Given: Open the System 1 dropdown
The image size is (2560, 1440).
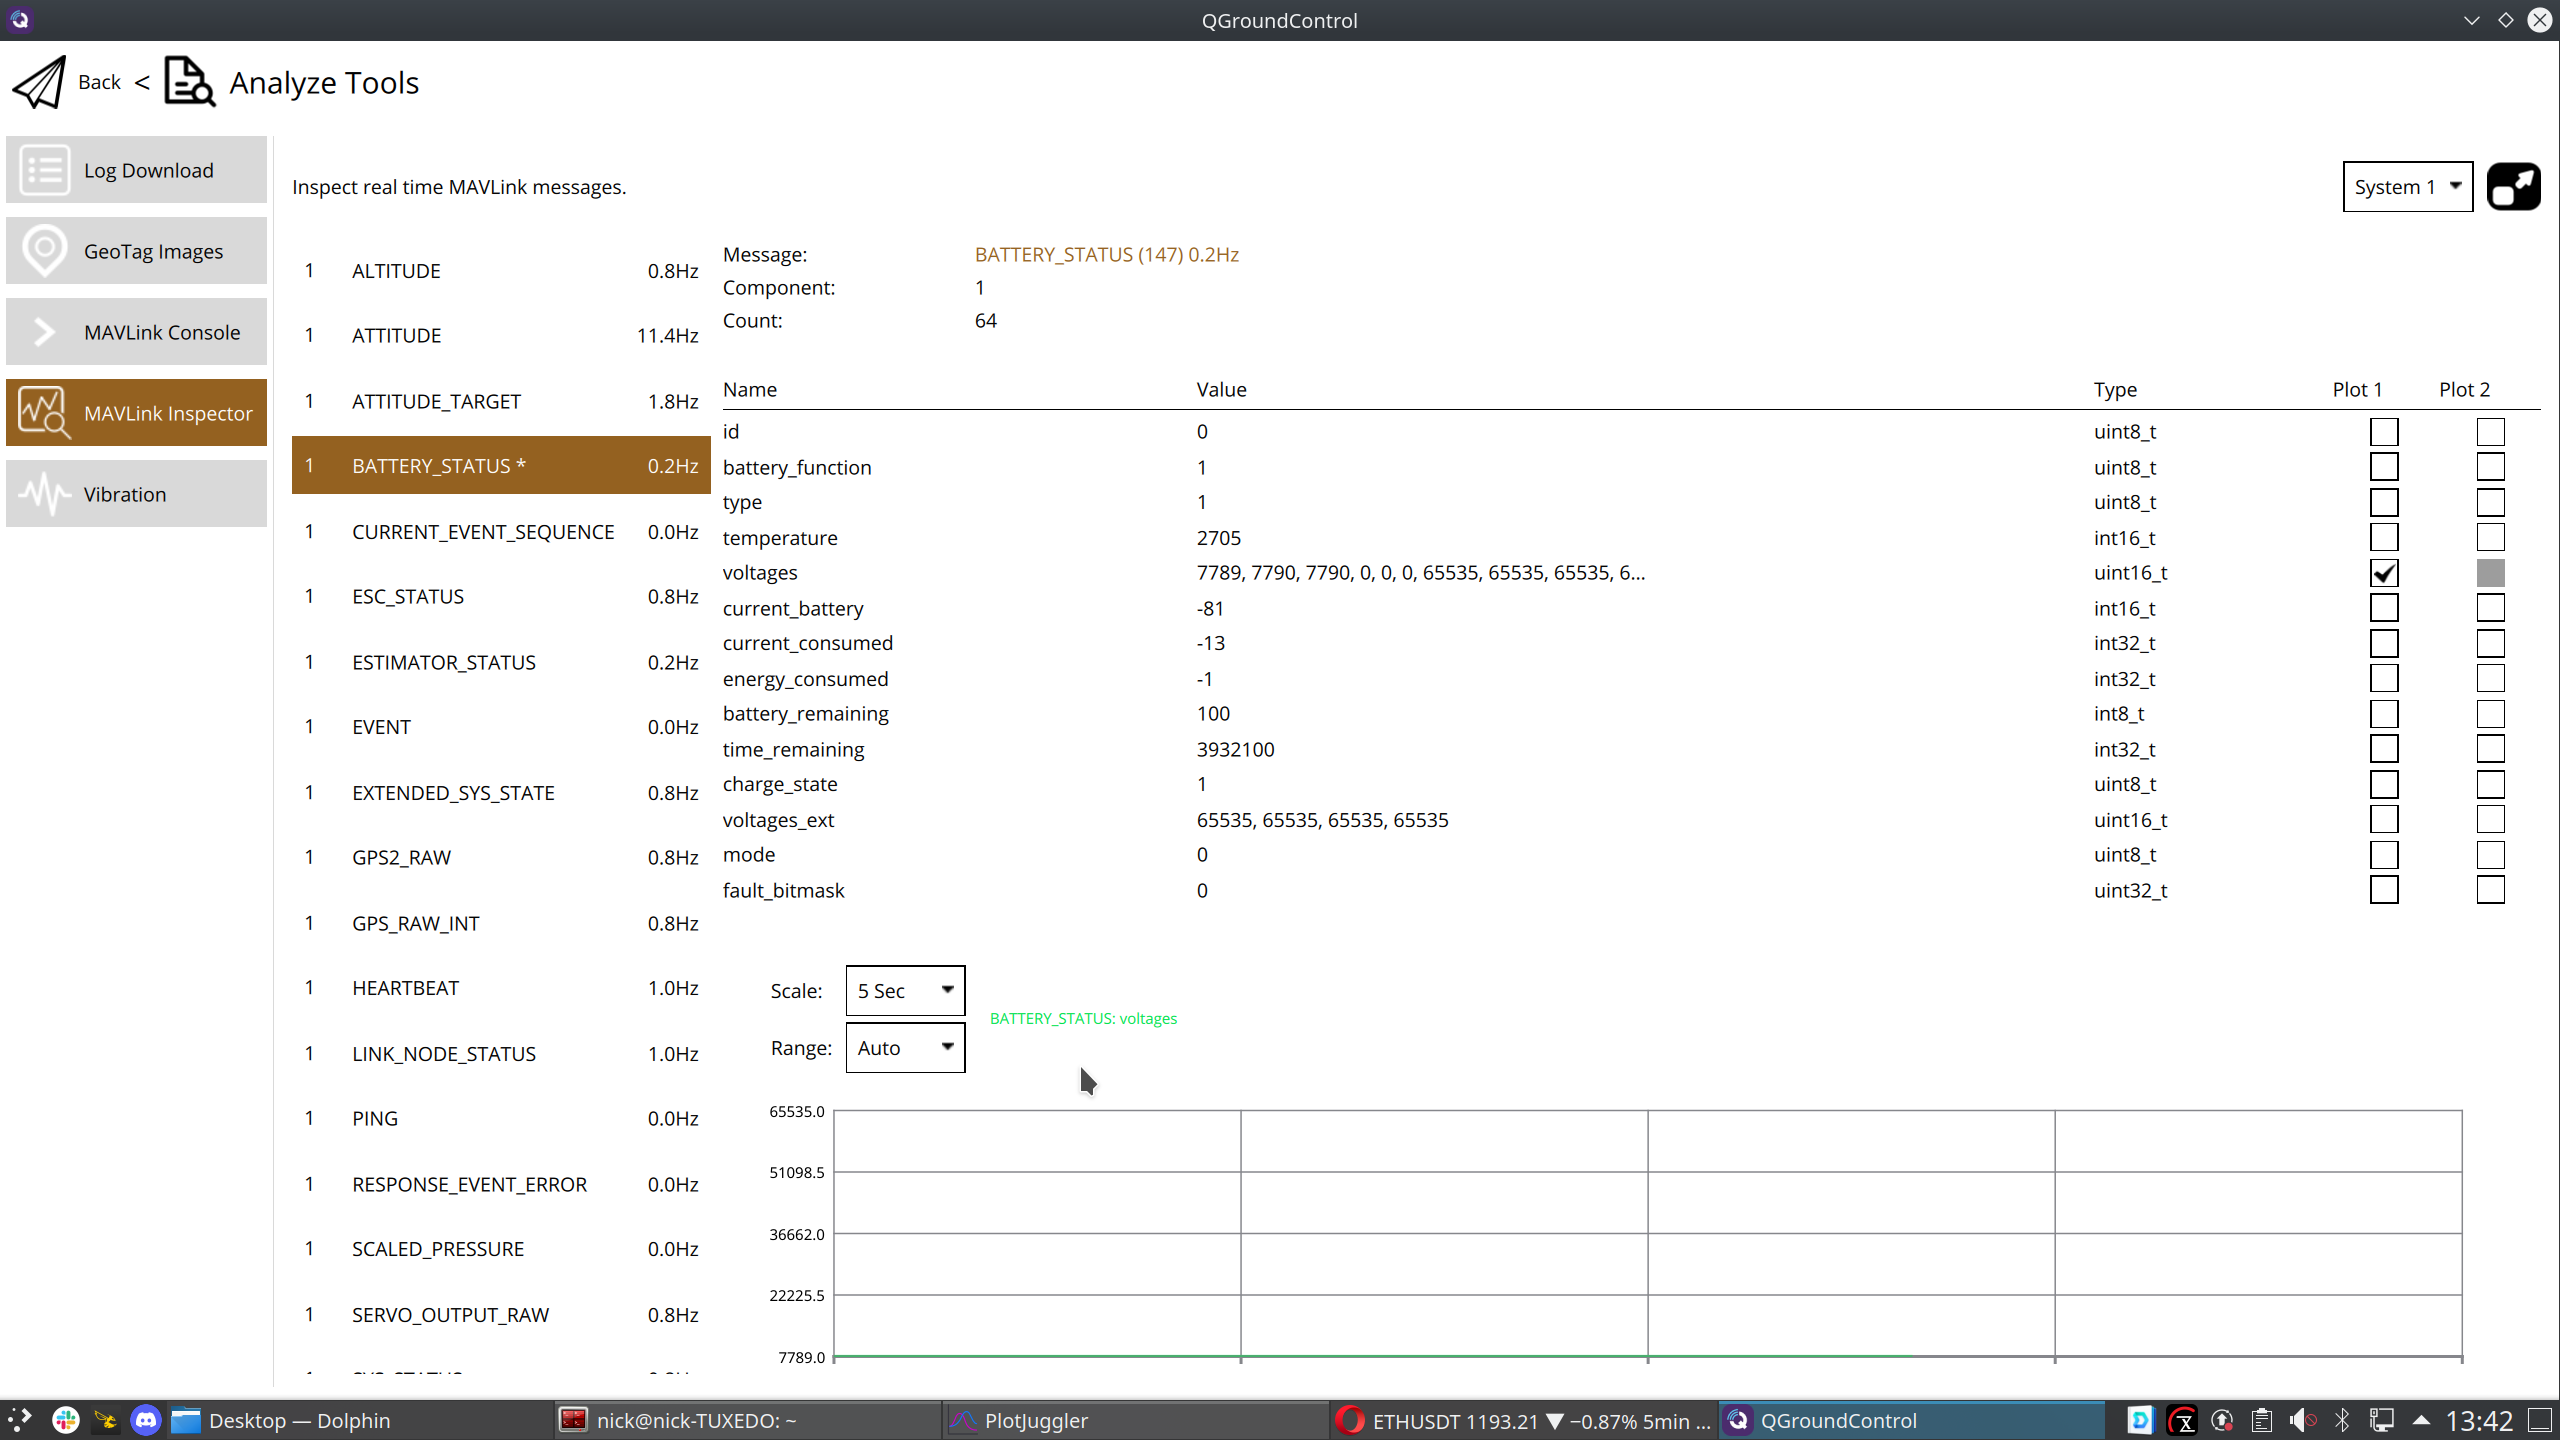Looking at the screenshot, I should pos(2407,186).
